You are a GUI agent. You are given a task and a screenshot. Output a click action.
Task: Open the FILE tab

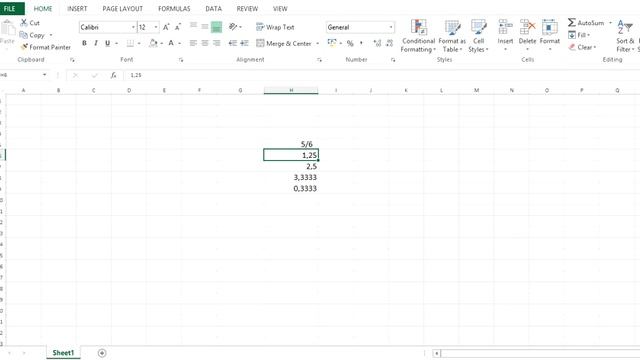tap(10, 8)
